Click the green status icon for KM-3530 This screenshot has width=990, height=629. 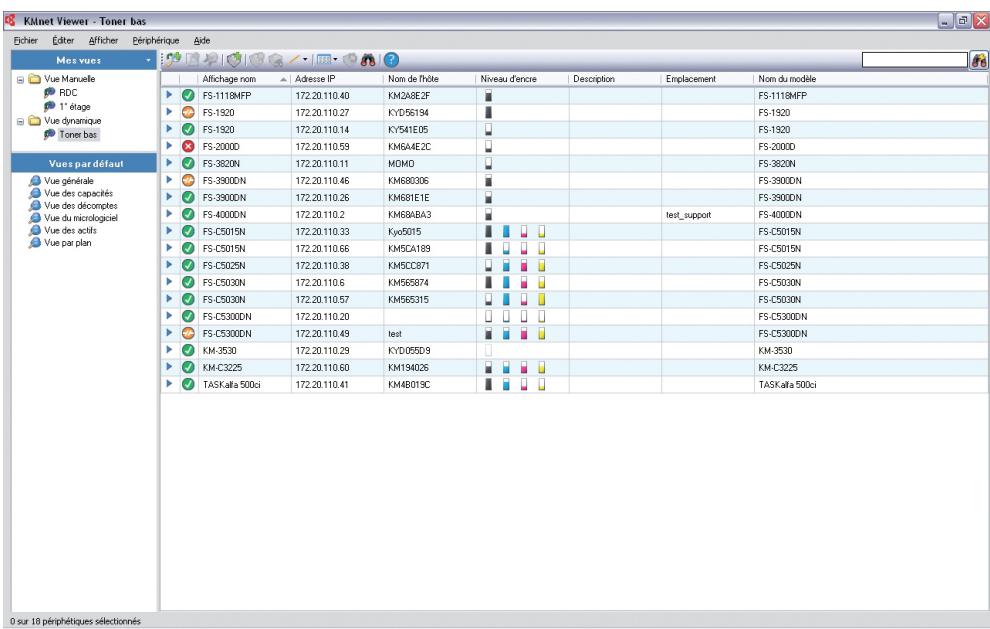pyautogui.click(x=188, y=350)
